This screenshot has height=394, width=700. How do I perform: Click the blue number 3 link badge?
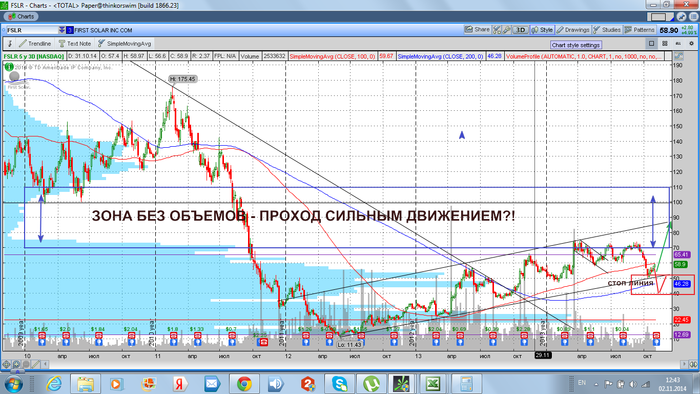click(70, 30)
